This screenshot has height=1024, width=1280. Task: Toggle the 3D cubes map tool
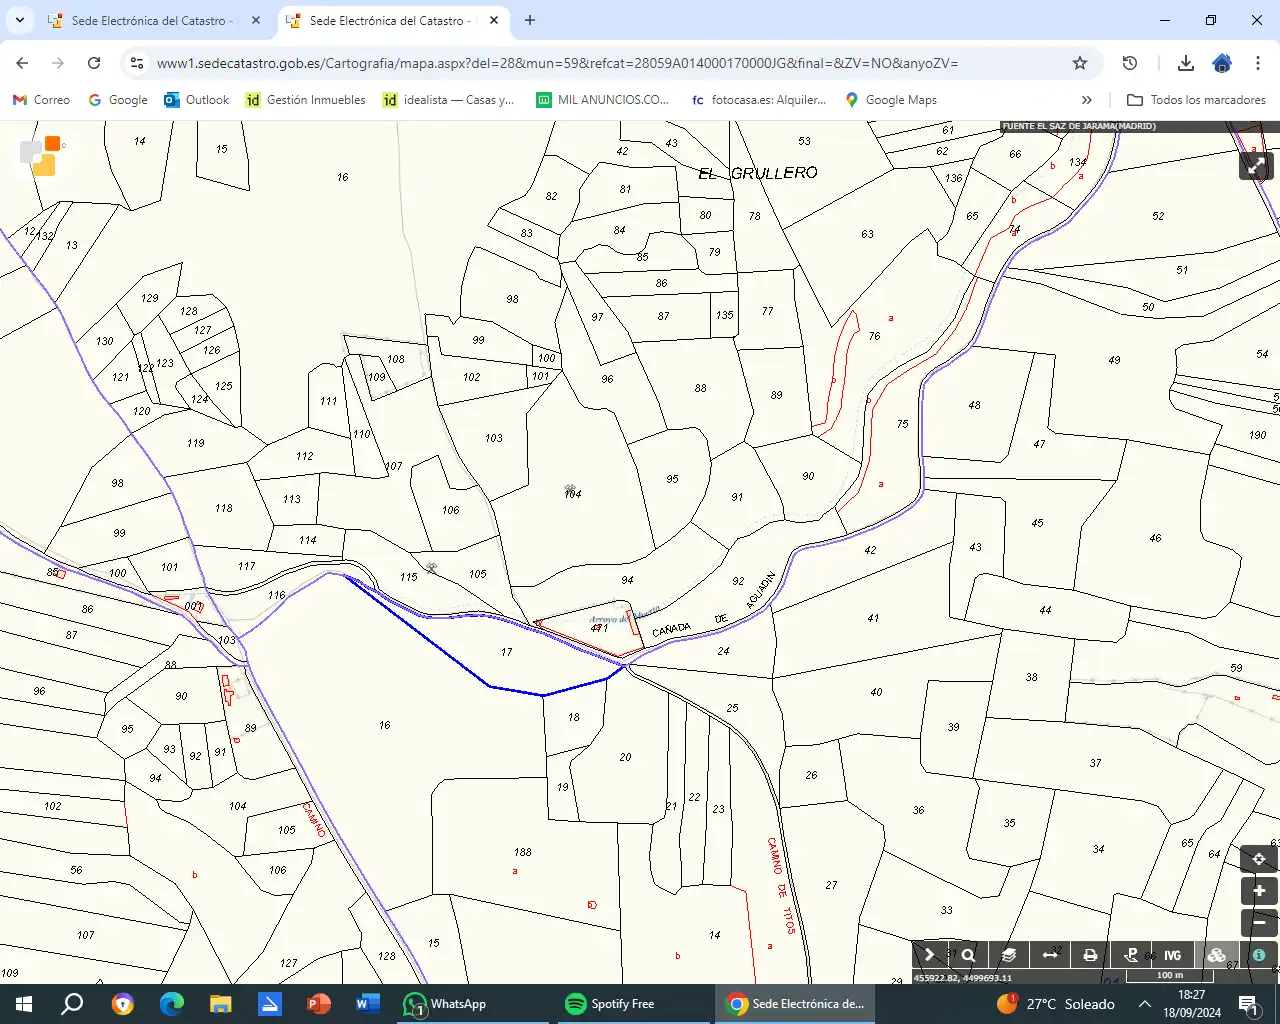pyautogui.click(x=1216, y=955)
